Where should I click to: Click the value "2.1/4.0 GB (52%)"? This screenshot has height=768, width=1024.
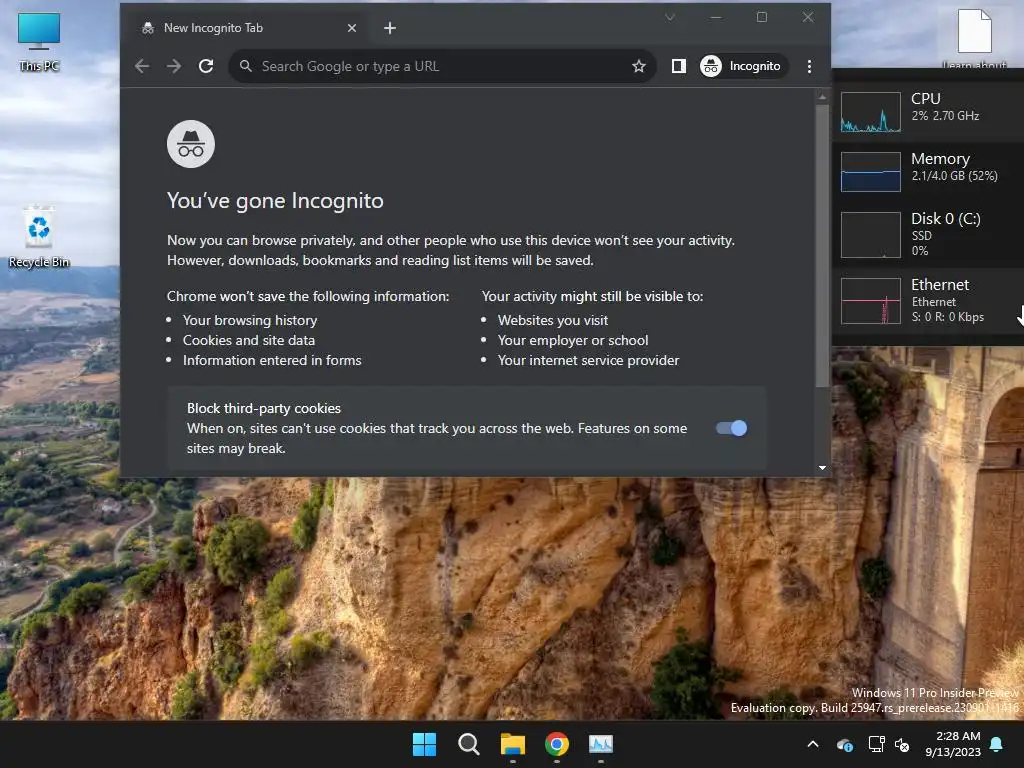(955, 176)
